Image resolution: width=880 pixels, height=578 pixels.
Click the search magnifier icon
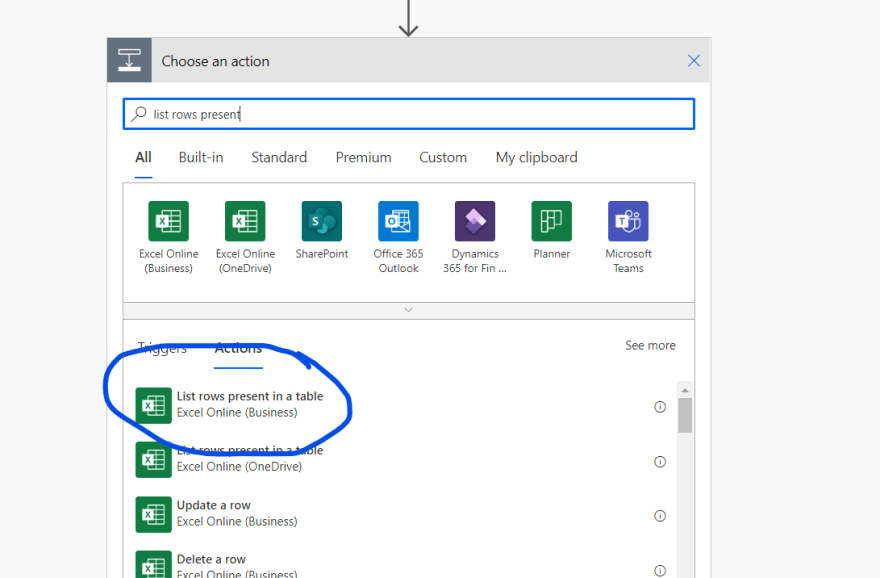click(x=139, y=114)
